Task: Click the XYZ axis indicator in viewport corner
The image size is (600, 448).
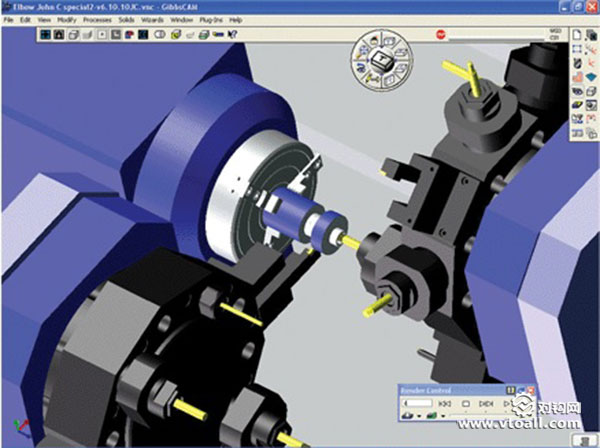Action: coord(21,428)
